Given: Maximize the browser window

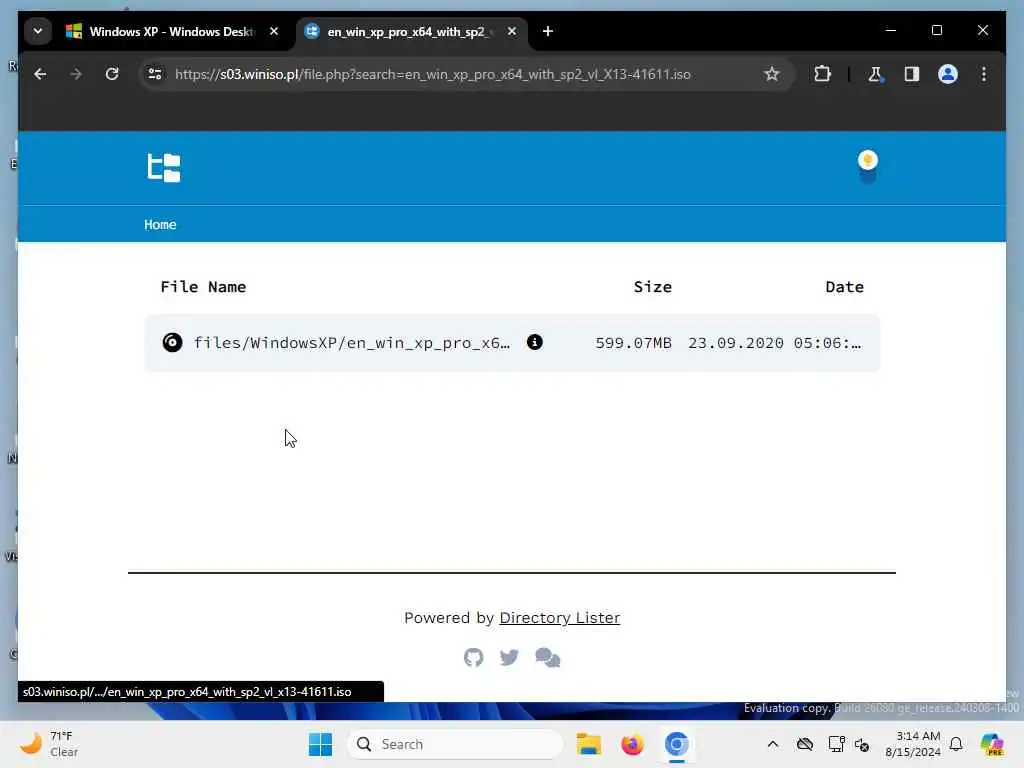Looking at the screenshot, I should tap(936, 31).
